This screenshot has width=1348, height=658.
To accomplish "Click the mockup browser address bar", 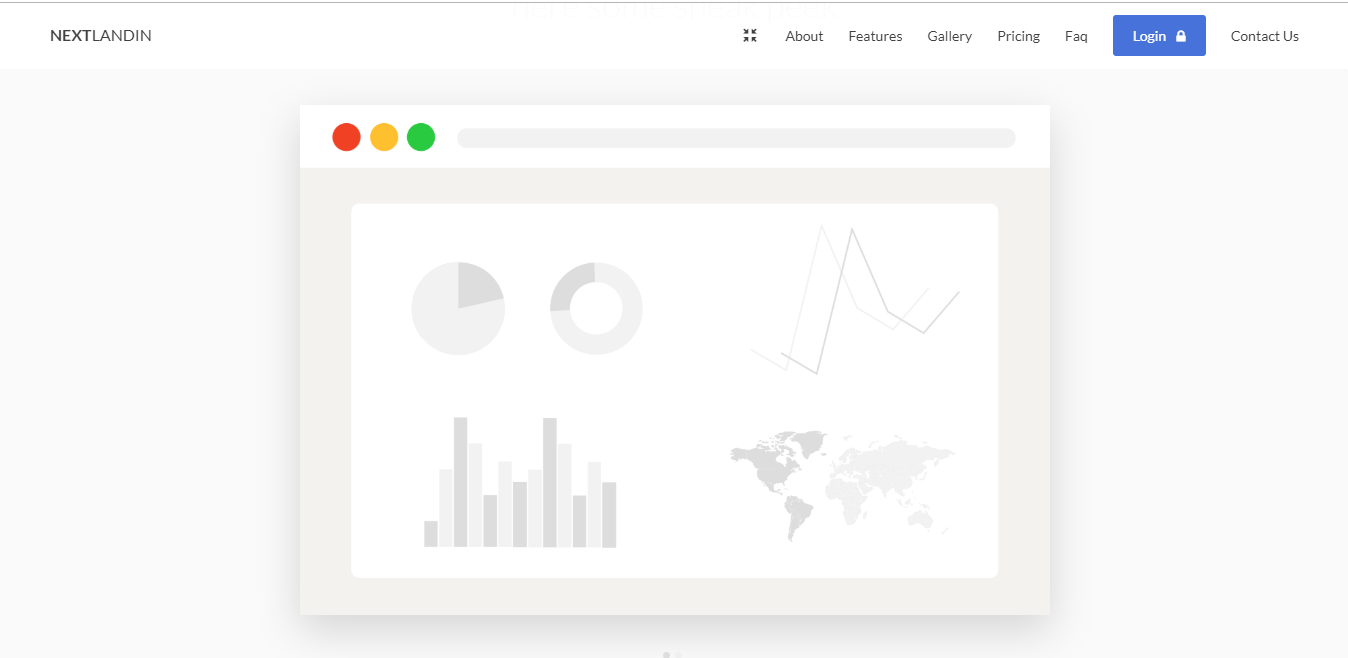I will pos(736,138).
